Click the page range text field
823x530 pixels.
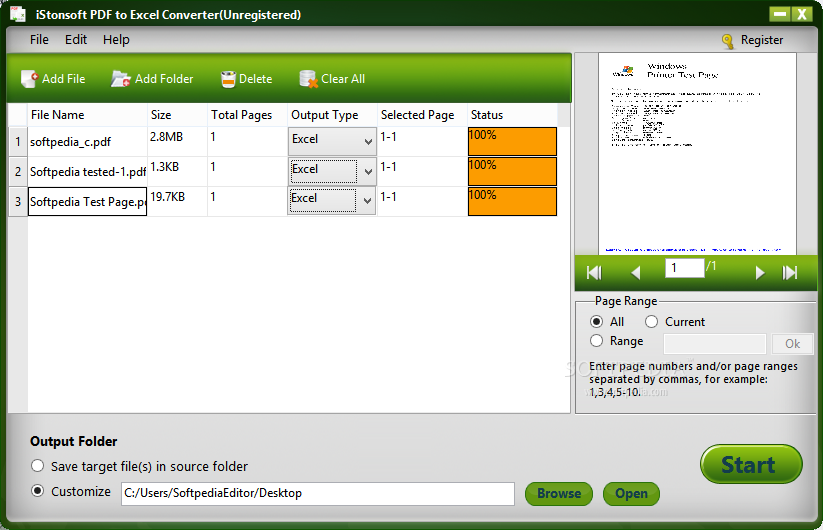[x=715, y=344]
